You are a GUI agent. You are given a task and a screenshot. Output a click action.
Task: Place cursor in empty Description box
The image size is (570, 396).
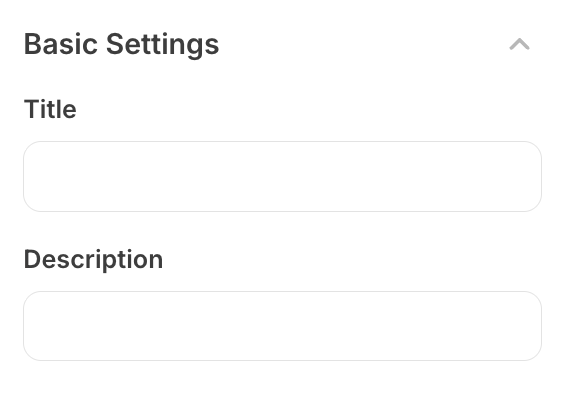(x=282, y=326)
